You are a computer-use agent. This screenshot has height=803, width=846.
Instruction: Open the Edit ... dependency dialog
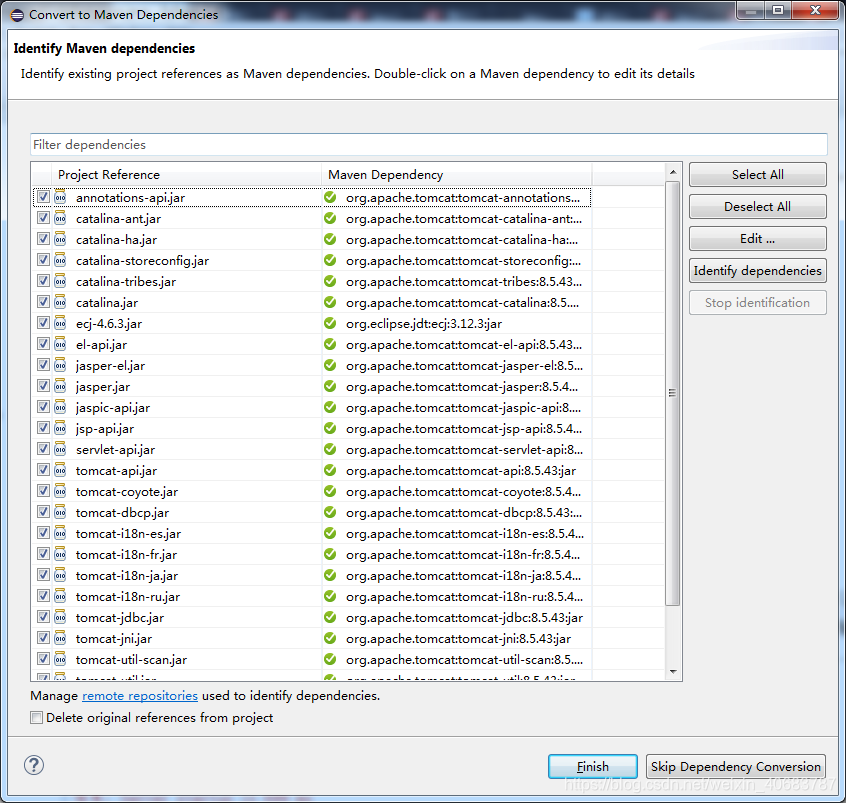pos(758,239)
